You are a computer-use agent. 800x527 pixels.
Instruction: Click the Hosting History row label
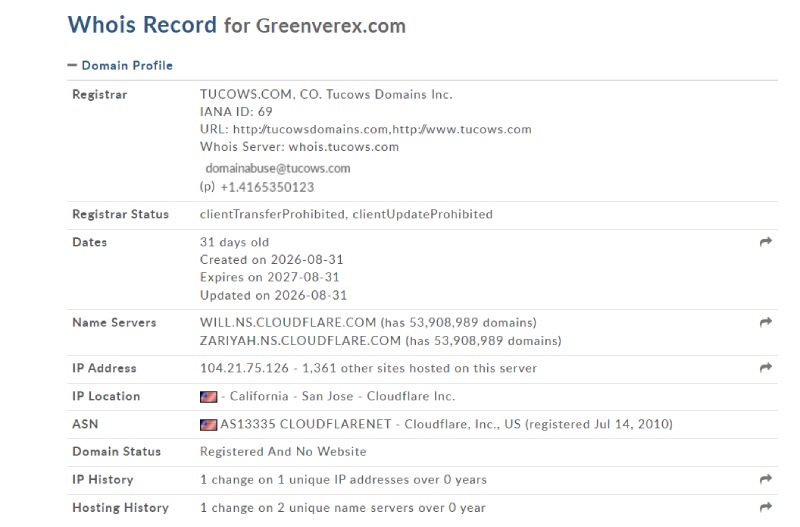click(120, 508)
